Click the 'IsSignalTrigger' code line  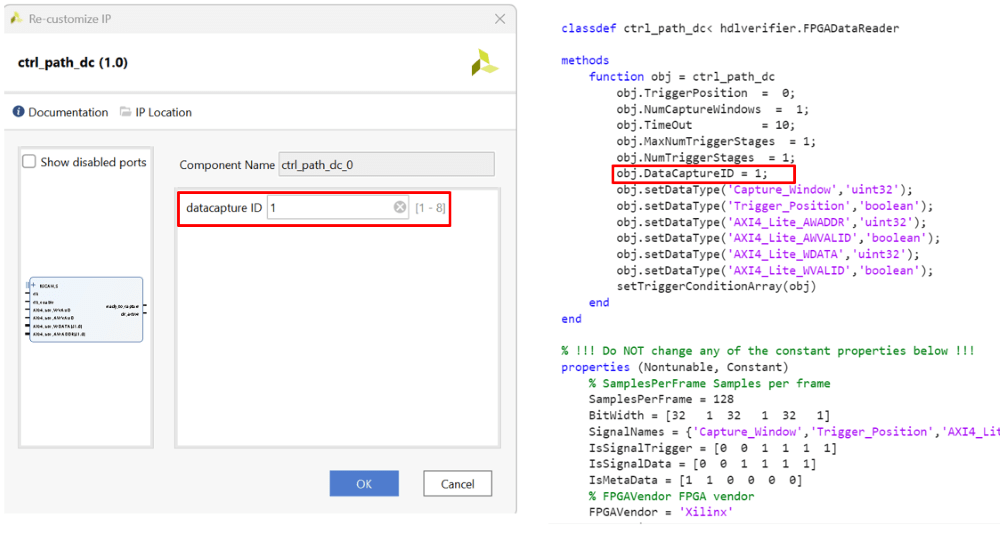pos(712,448)
